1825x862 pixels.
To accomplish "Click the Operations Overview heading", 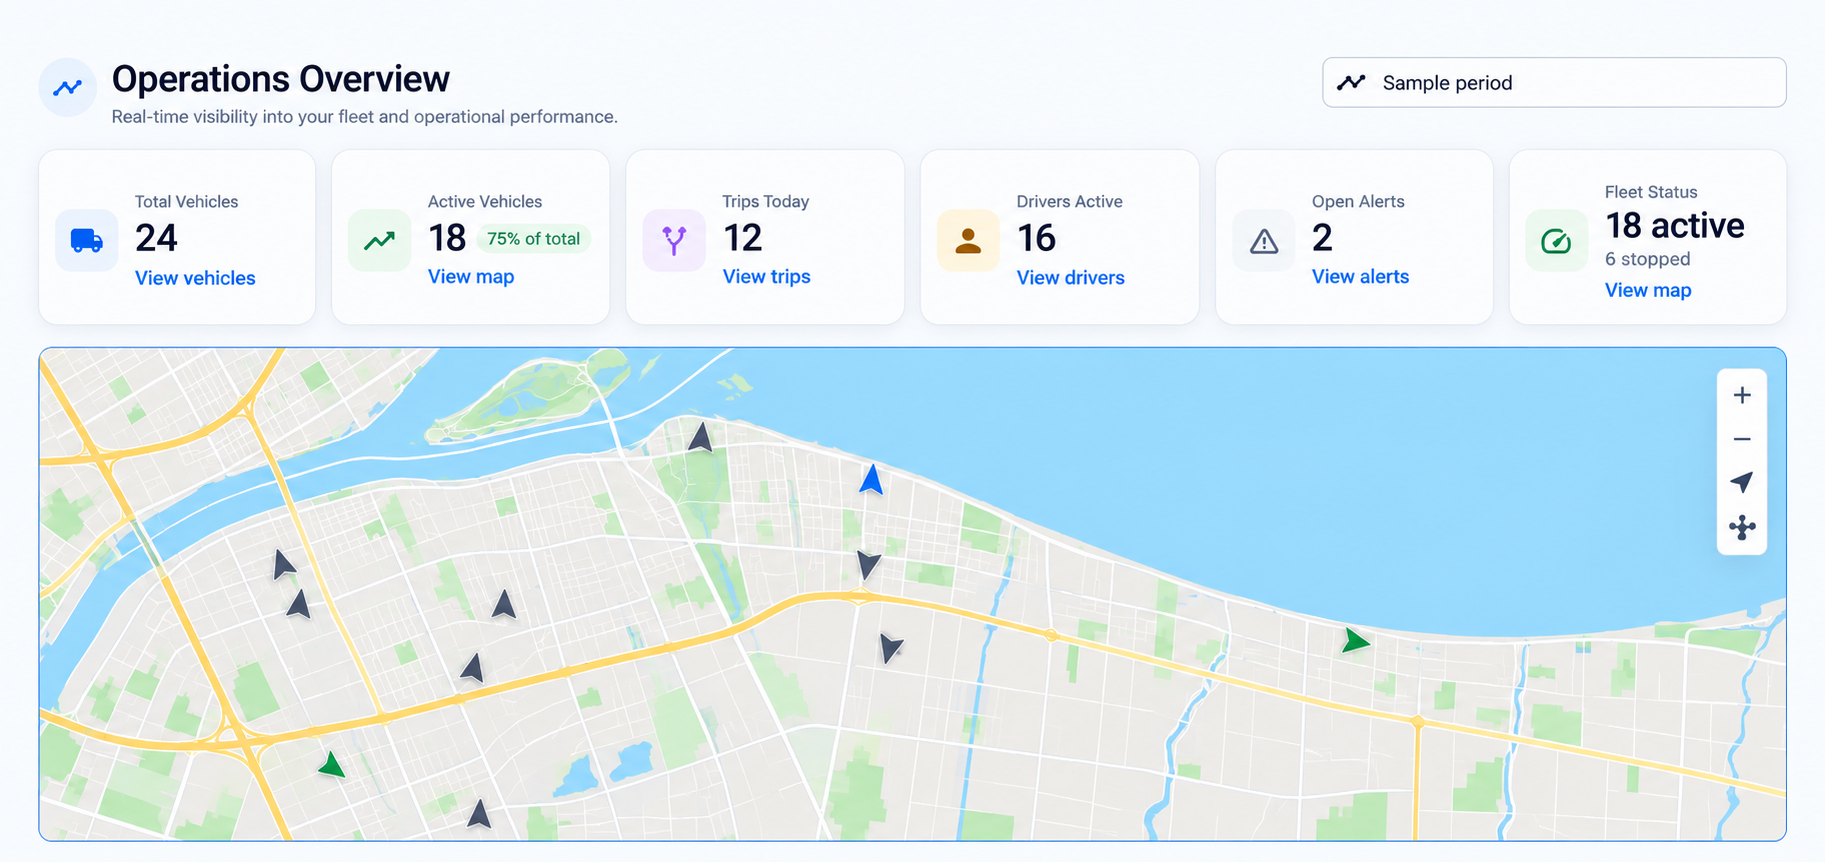I will 281,79.
